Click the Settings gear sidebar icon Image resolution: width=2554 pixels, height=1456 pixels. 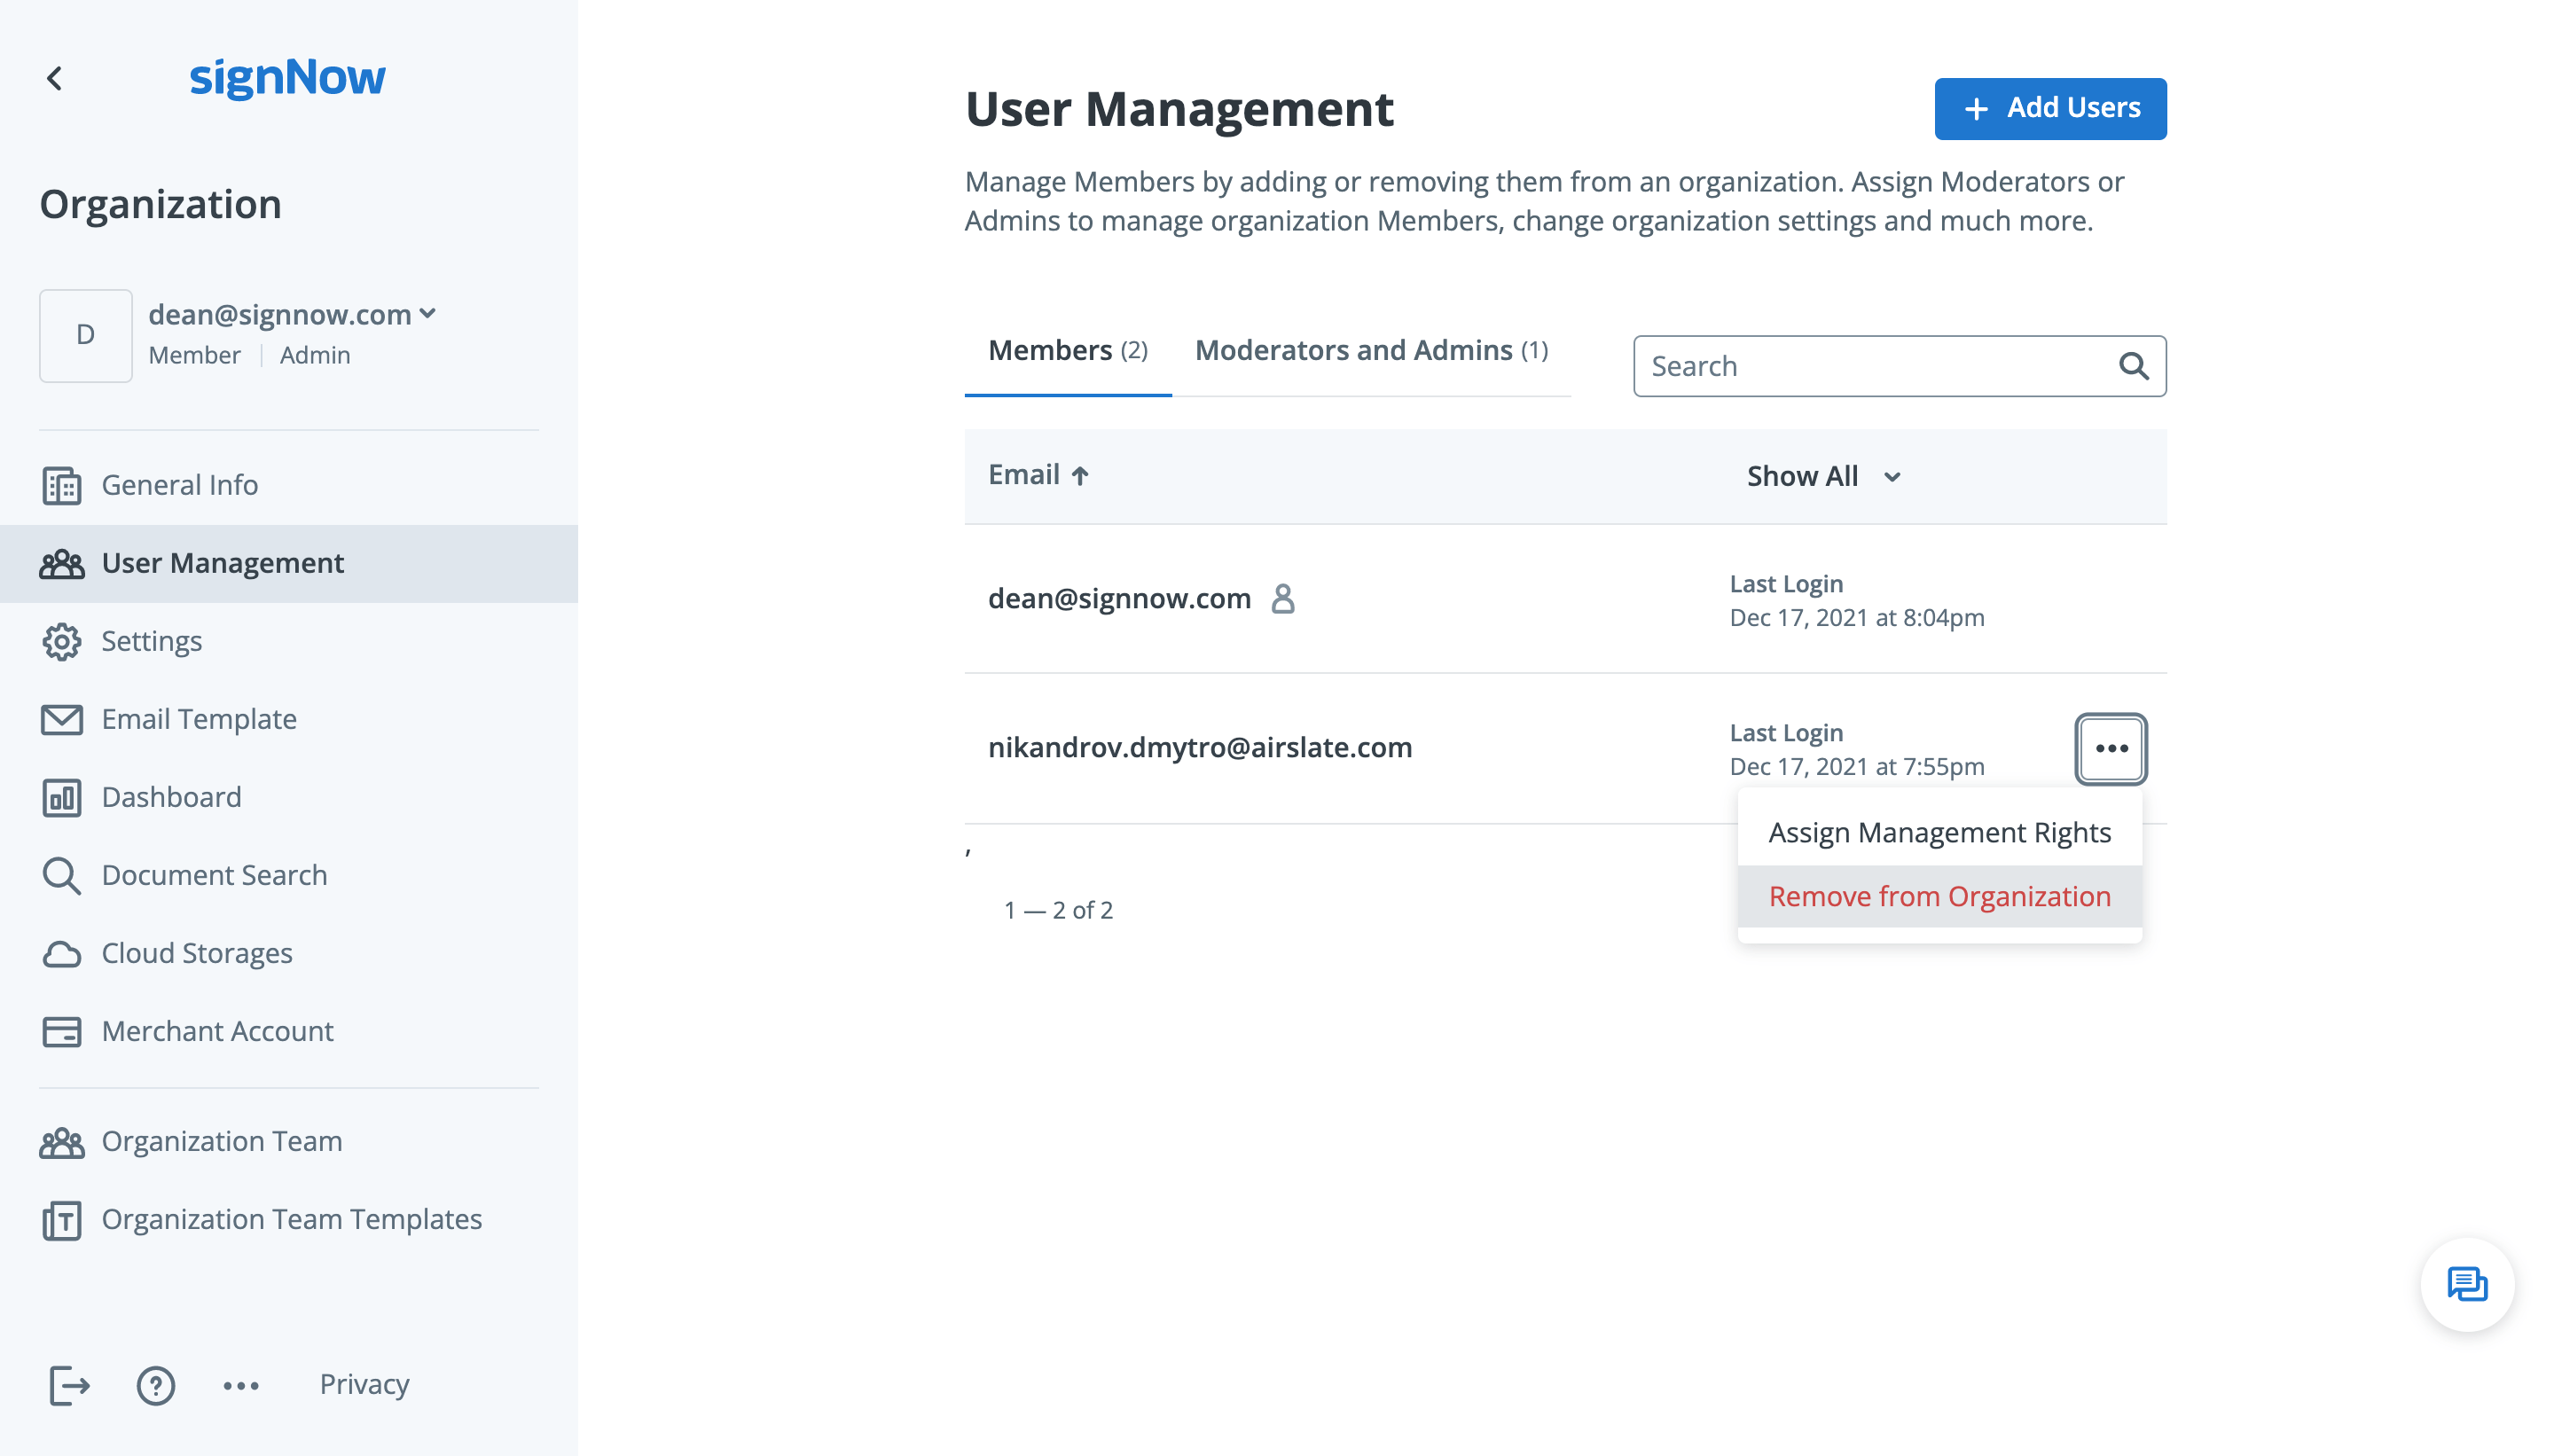point(61,640)
